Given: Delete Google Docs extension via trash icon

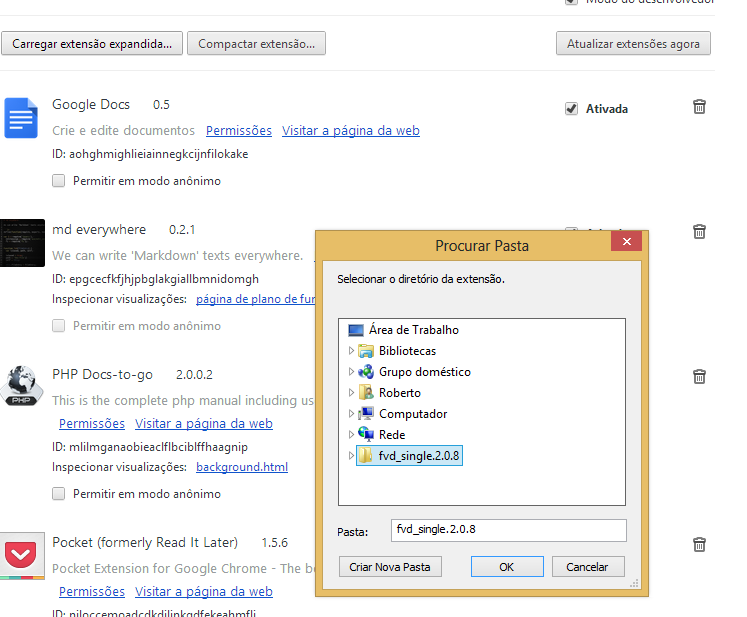Looking at the screenshot, I should [x=699, y=107].
